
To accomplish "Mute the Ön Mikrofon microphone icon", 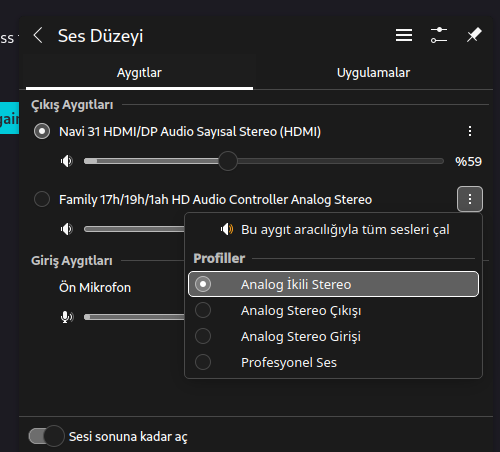I will 67,317.
